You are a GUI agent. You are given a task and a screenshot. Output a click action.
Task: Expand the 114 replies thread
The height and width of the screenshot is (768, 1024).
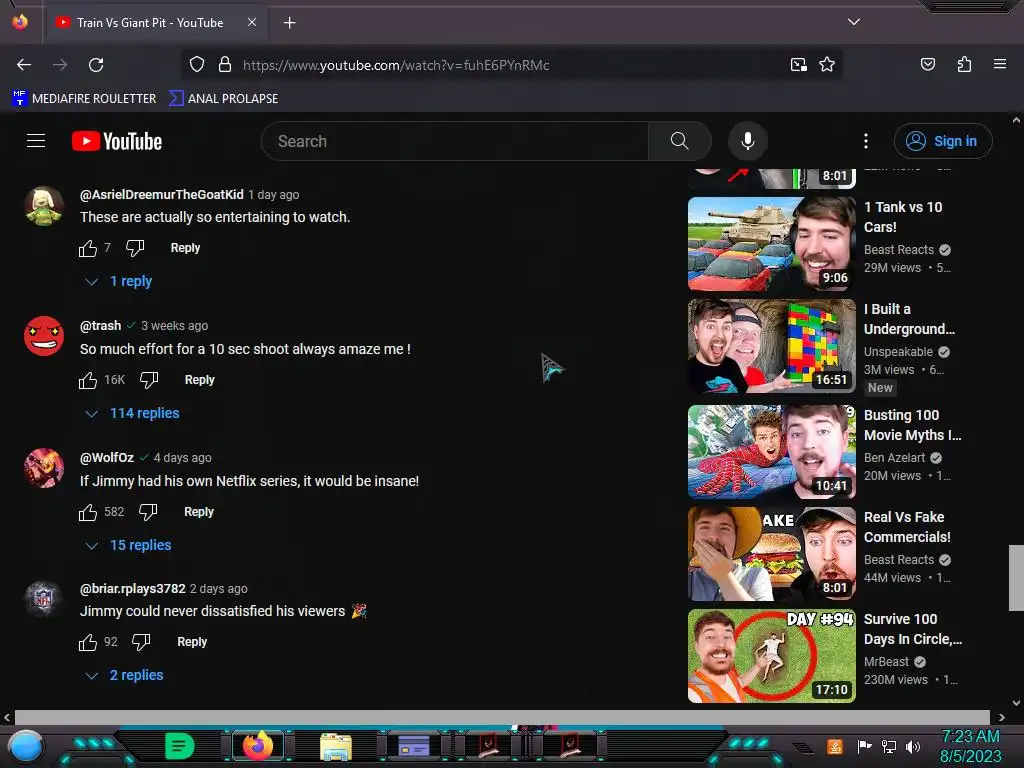click(x=133, y=413)
